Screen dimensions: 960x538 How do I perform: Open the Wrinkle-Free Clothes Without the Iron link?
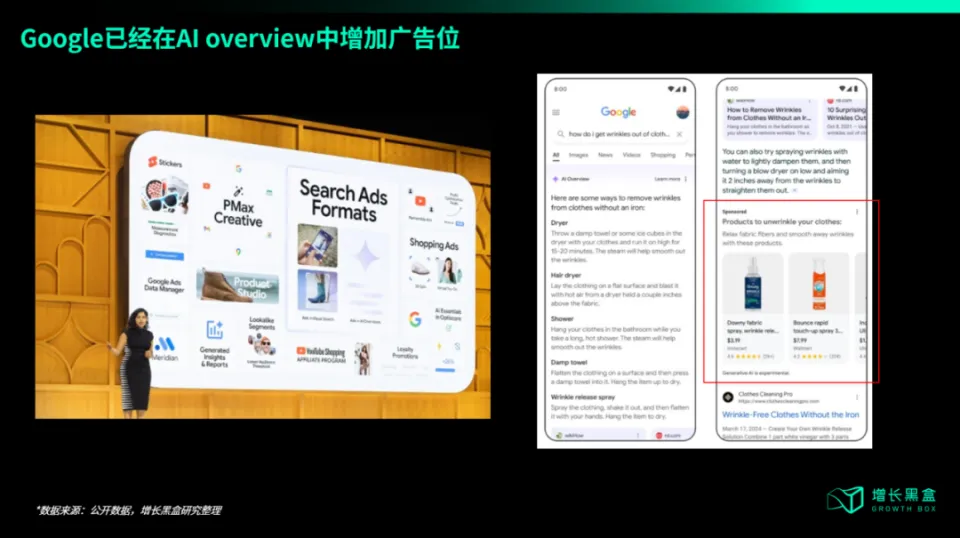tap(790, 414)
